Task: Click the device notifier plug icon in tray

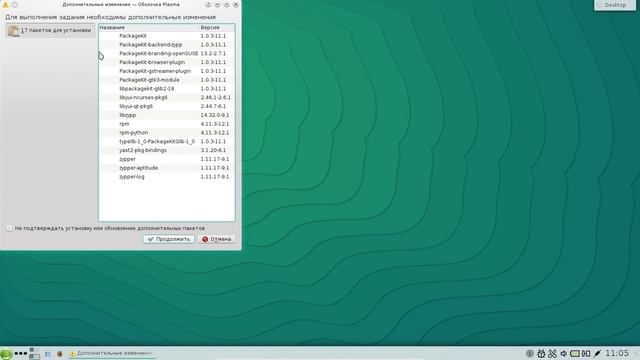Action: coord(597,353)
